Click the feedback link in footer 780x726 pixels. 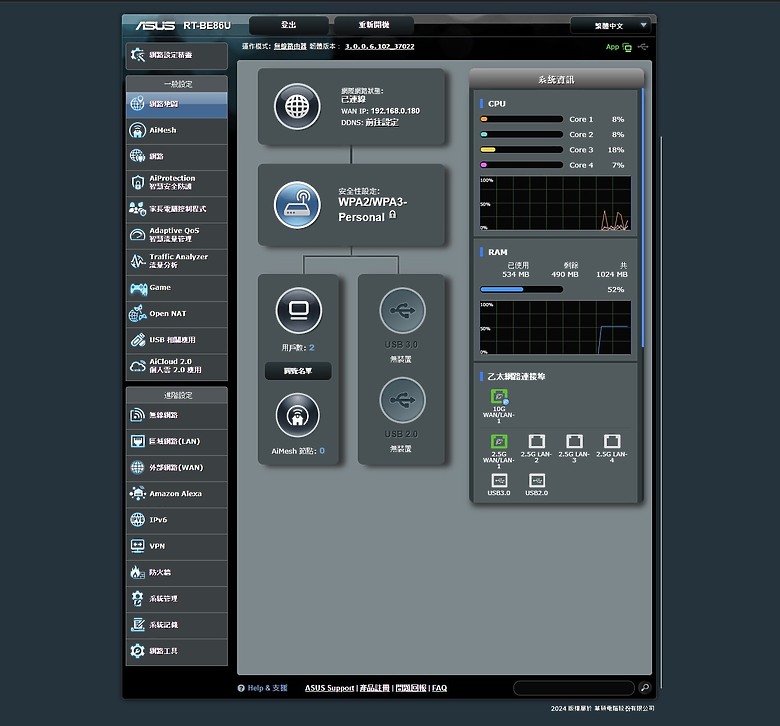point(411,688)
